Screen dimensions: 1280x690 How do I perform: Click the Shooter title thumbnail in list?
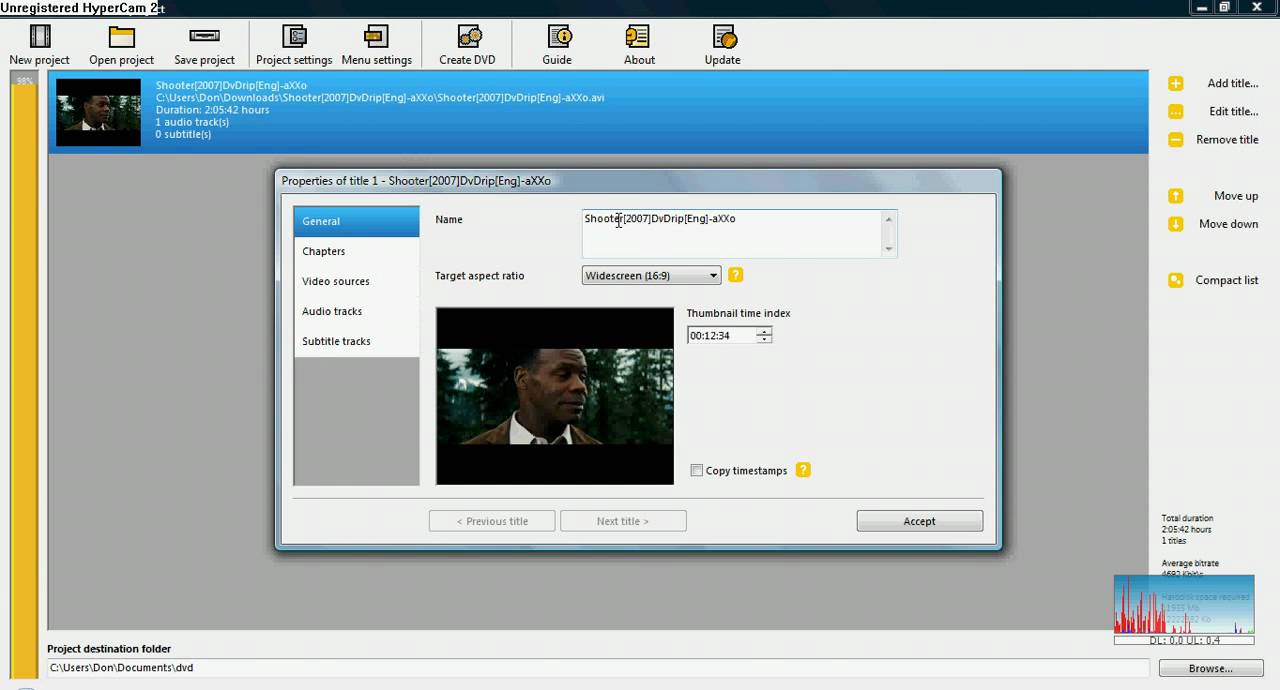coord(98,112)
